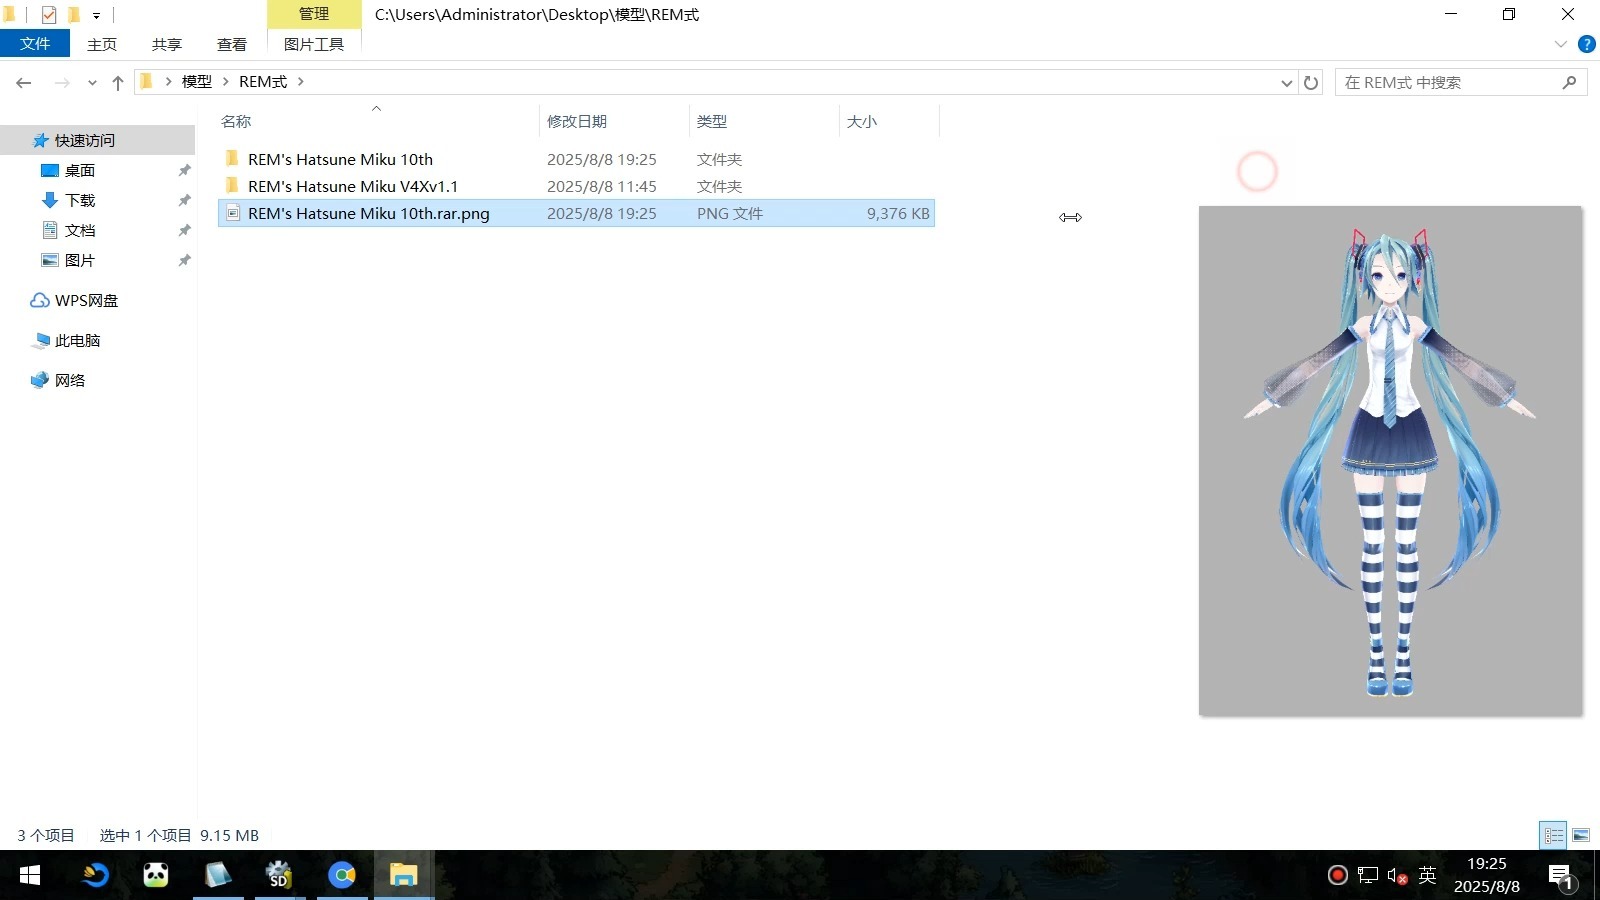This screenshot has width=1600, height=900.
Task: Click the Miku model preview image
Action: tap(1390, 461)
